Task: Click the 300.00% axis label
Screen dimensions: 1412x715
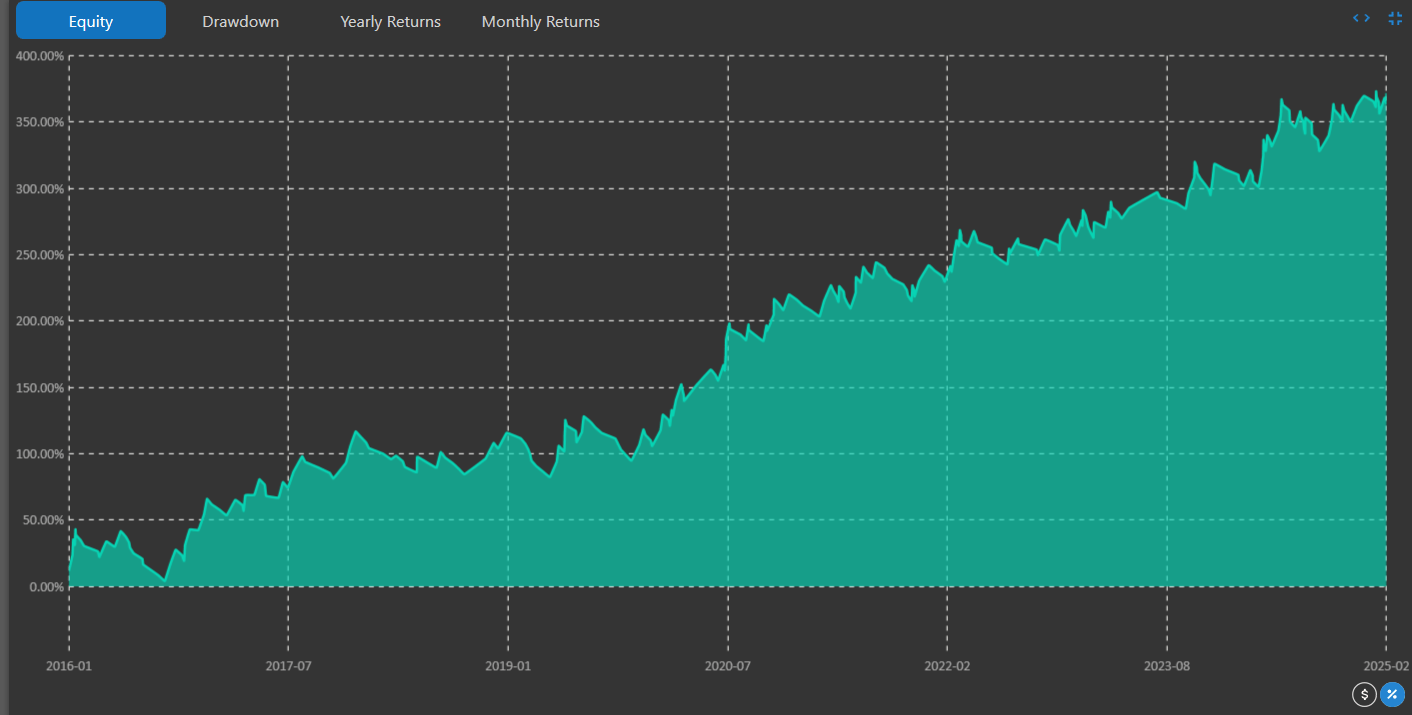Action: point(40,188)
